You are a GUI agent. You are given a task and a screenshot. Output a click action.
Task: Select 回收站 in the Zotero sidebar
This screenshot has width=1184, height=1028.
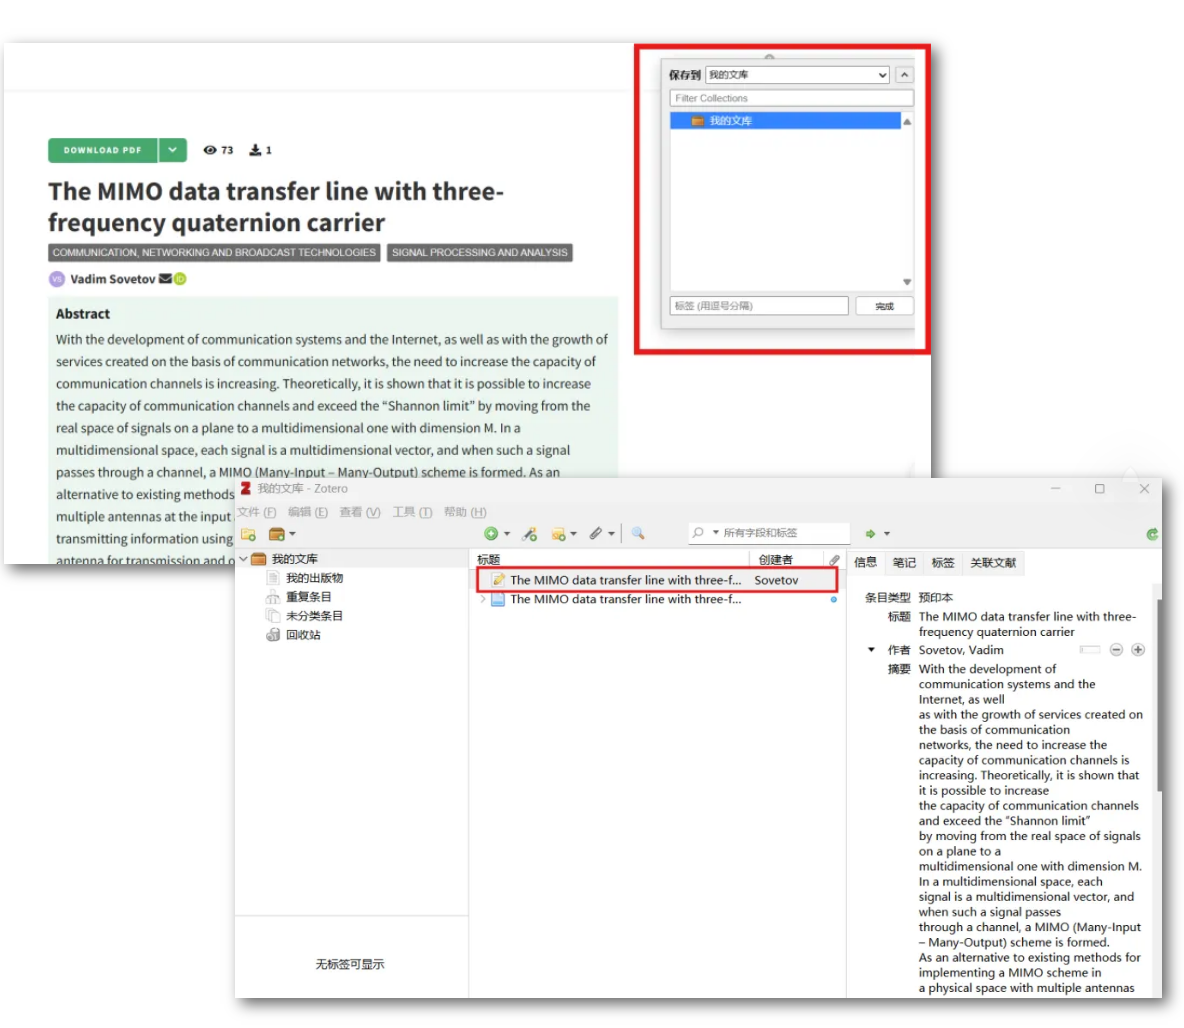(303, 634)
